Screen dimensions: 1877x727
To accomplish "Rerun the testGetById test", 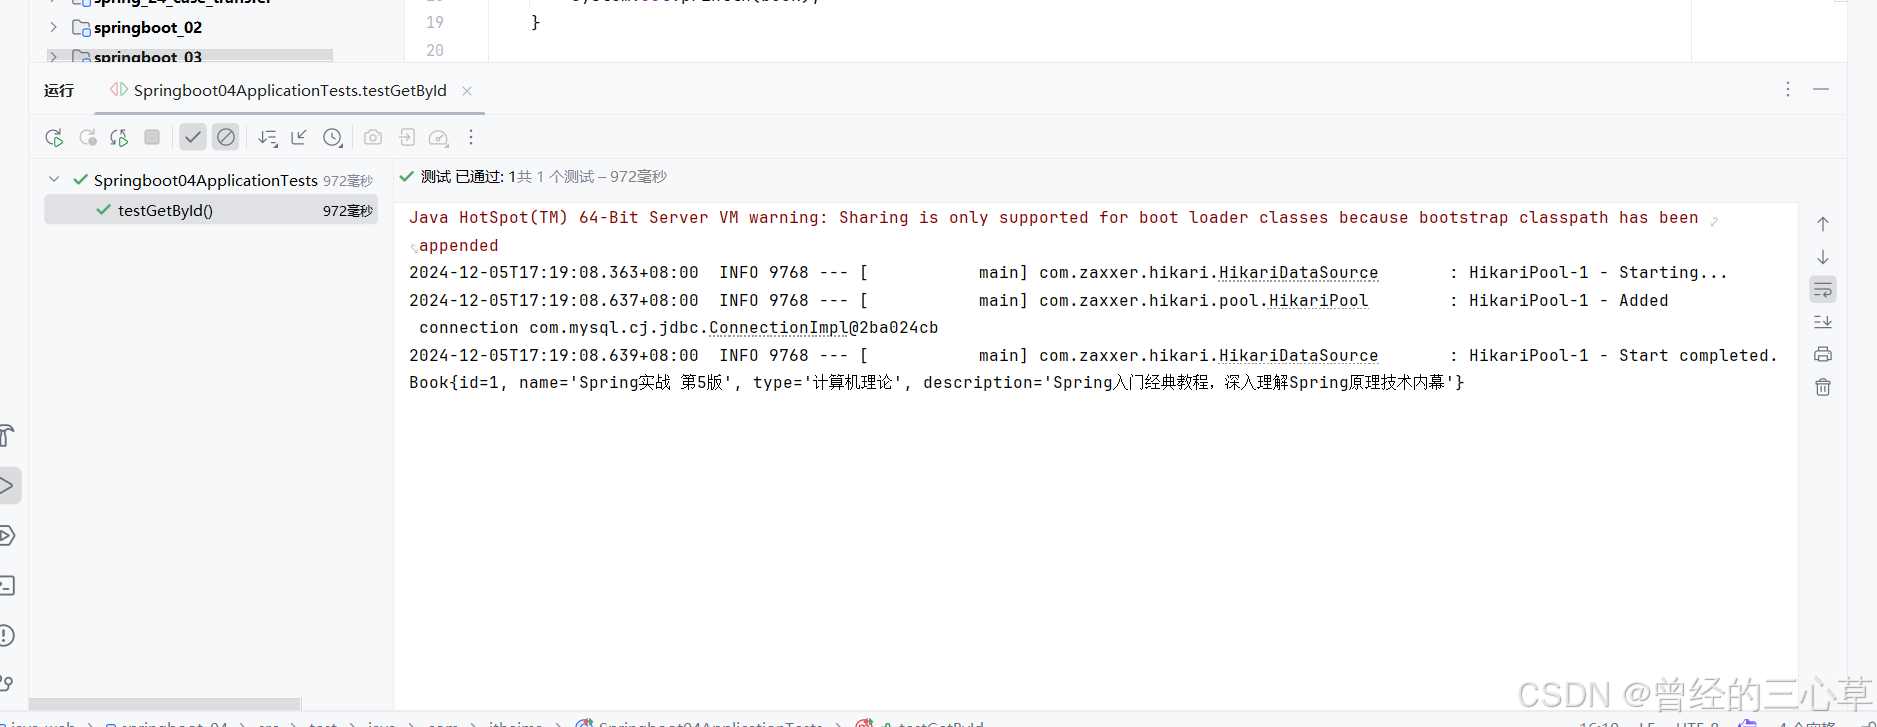I will 54,138.
